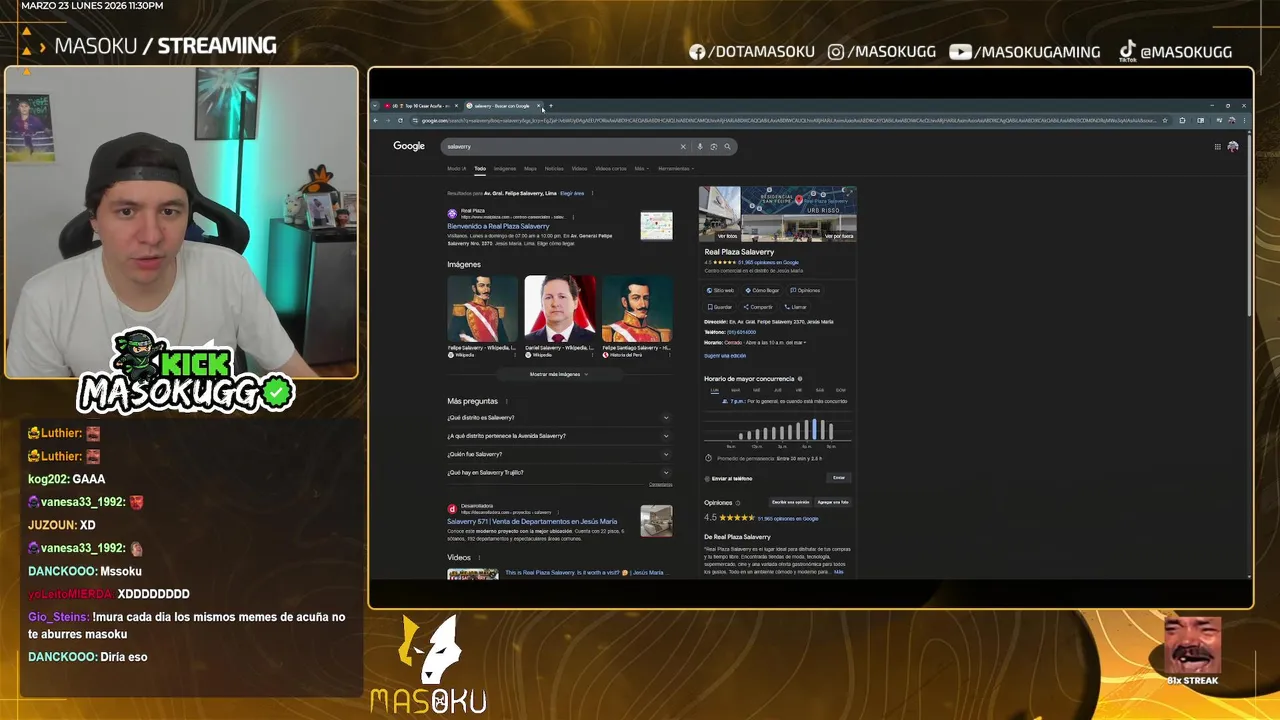Clear the search box with X
Viewport: 1280px width, 720px height.
[684, 146]
